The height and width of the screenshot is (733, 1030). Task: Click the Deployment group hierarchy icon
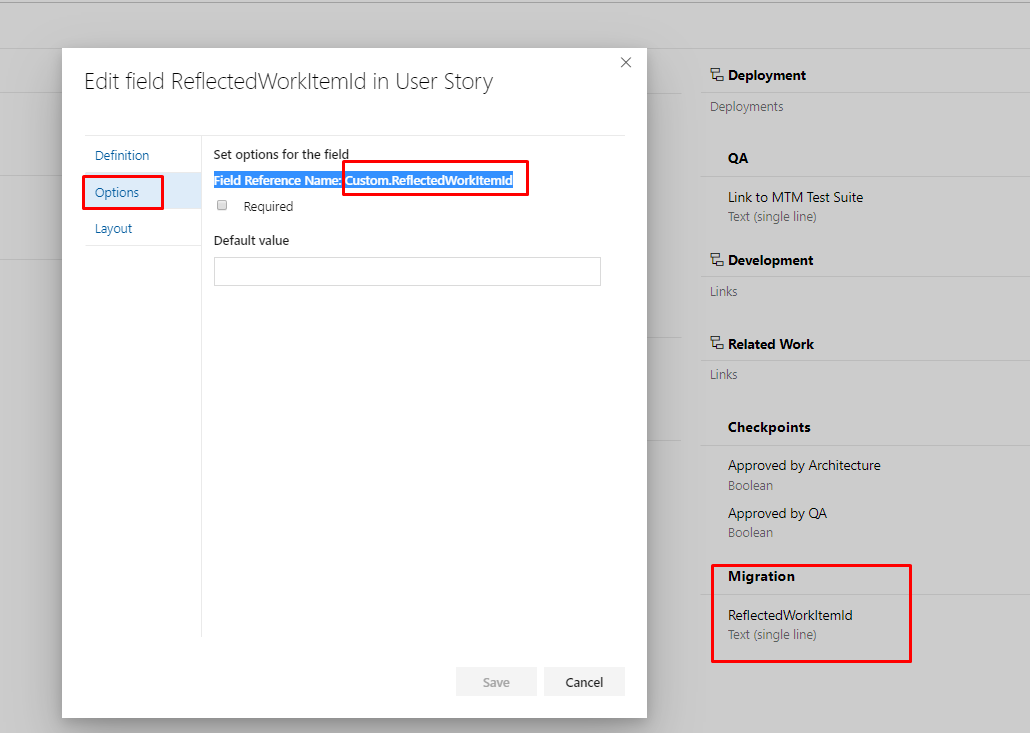coord(718,74)
